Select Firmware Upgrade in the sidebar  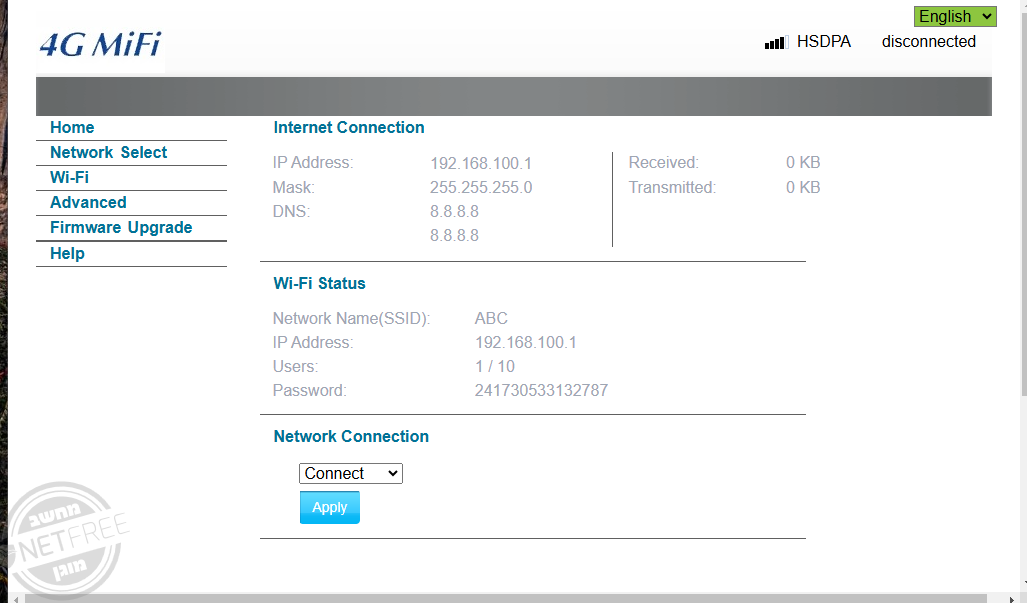(x=121, y=227)
